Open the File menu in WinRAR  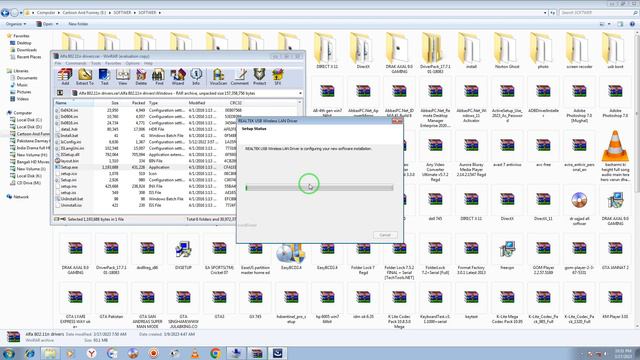click(x=58, y=63)
